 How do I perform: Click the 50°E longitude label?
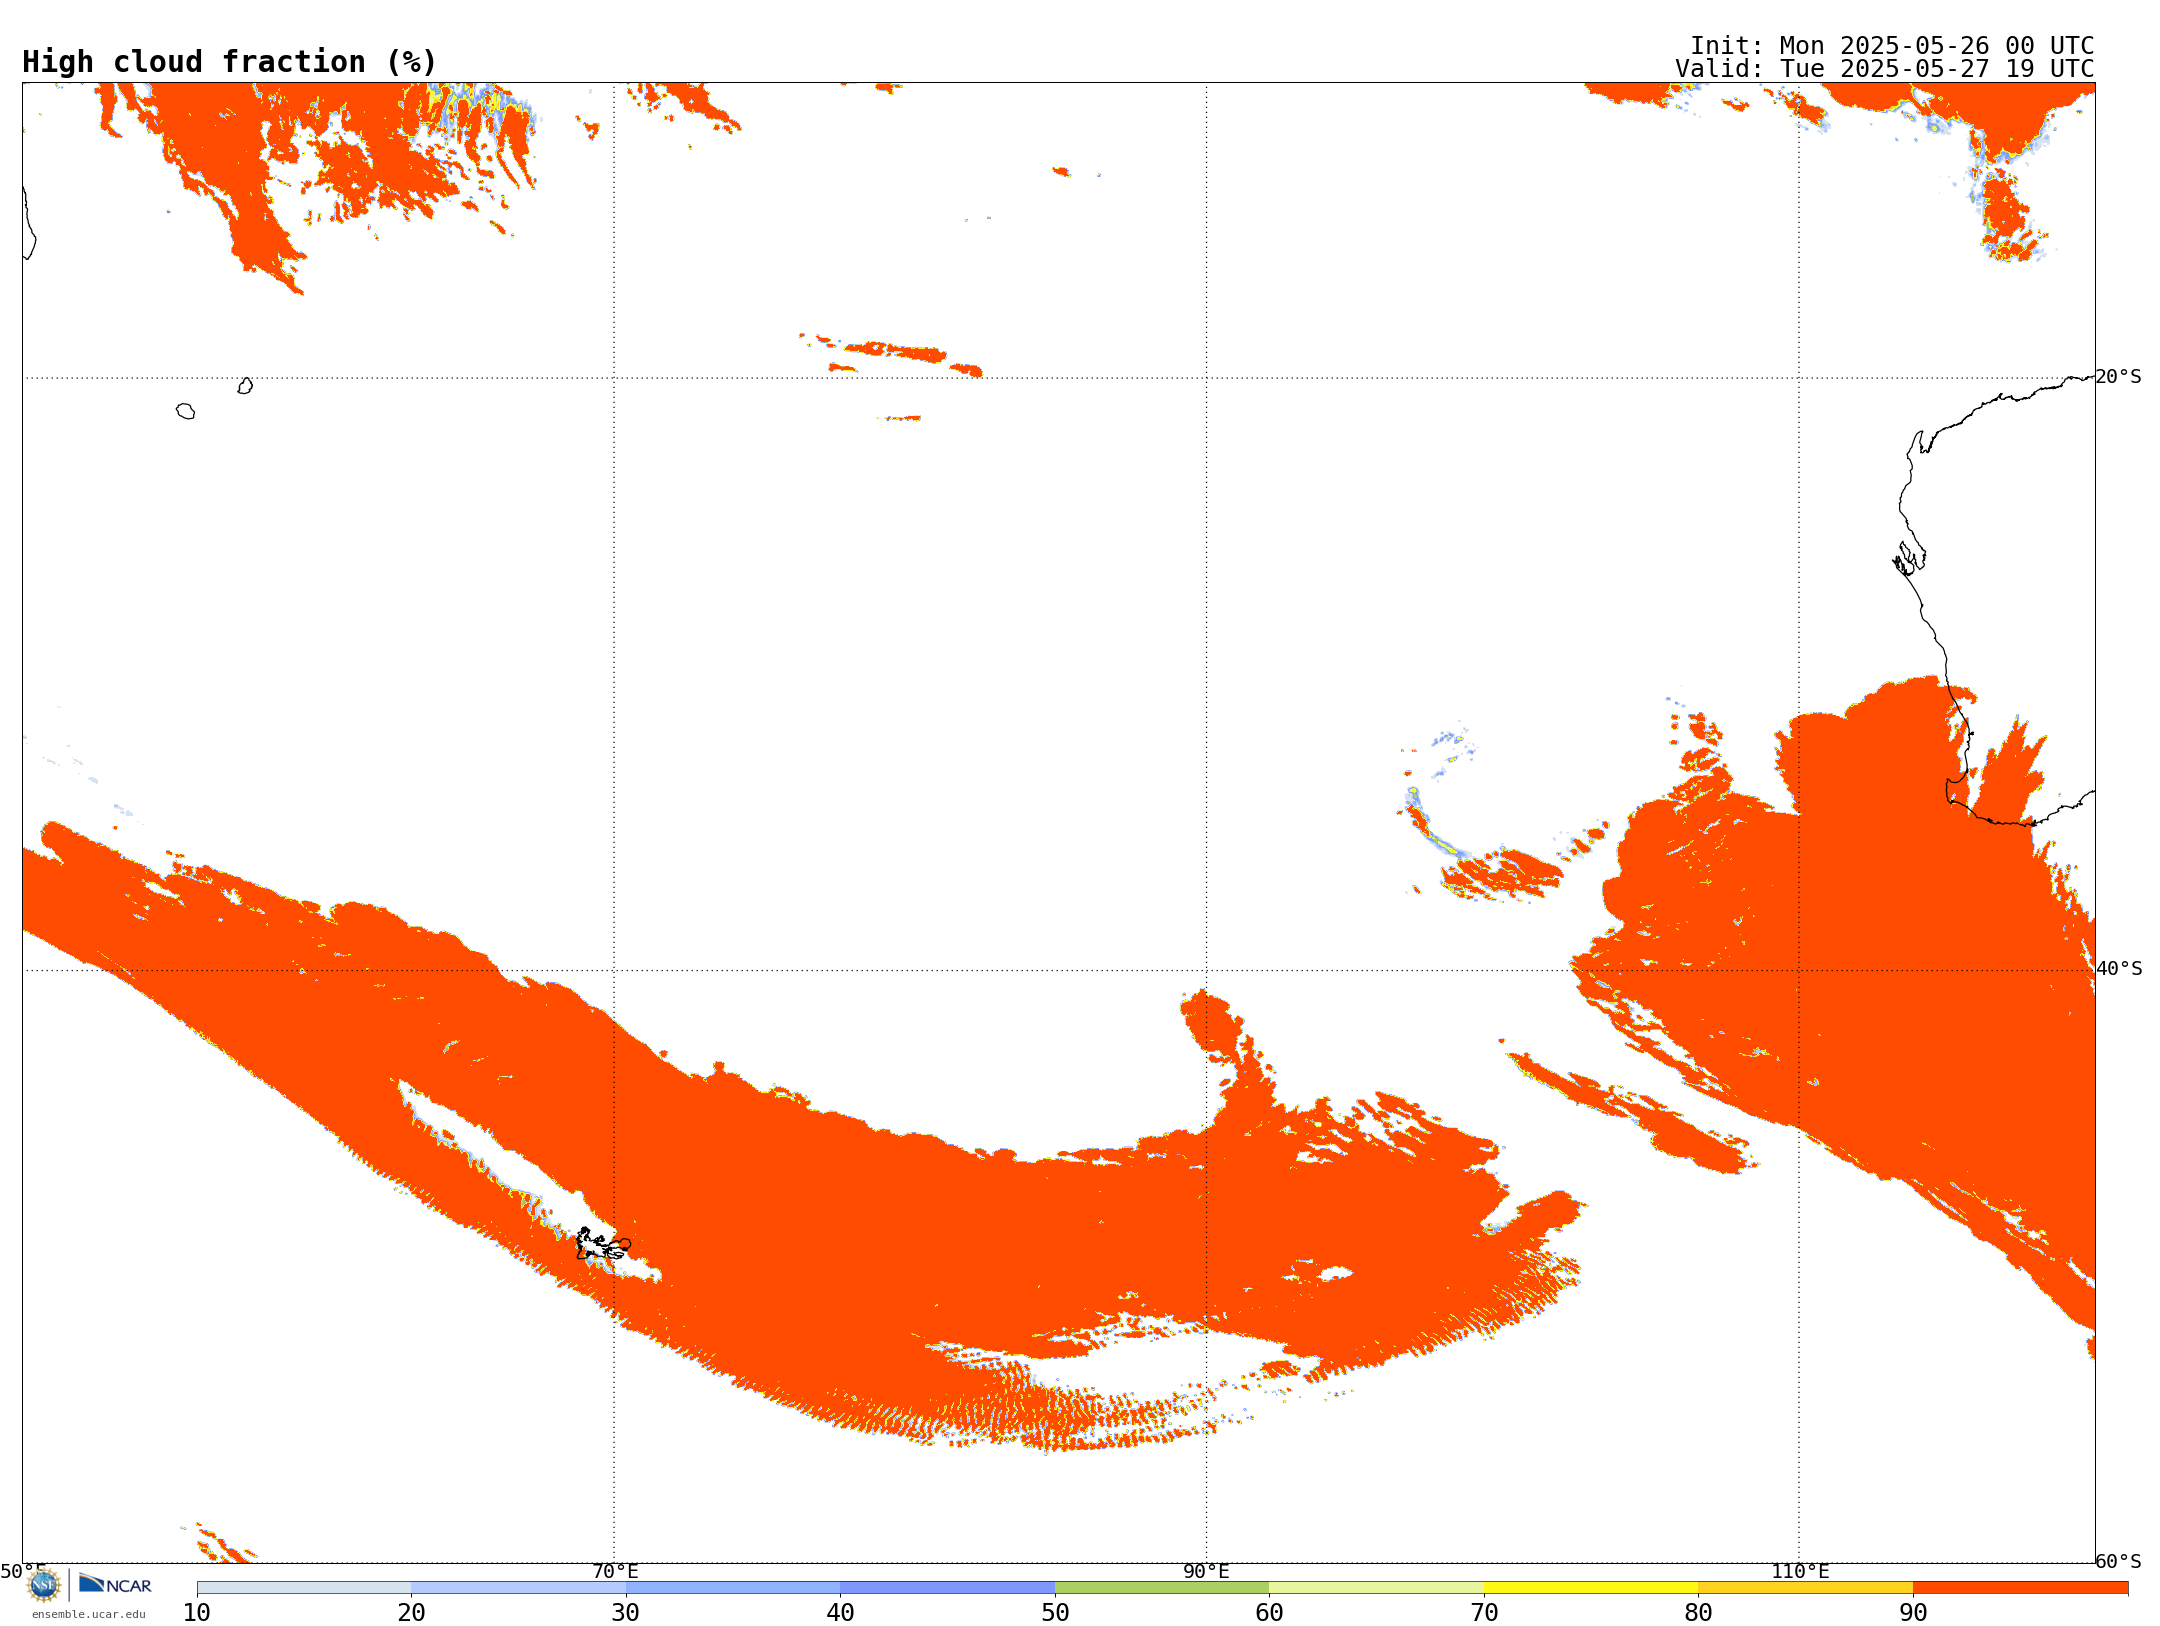coord(23,1572)
